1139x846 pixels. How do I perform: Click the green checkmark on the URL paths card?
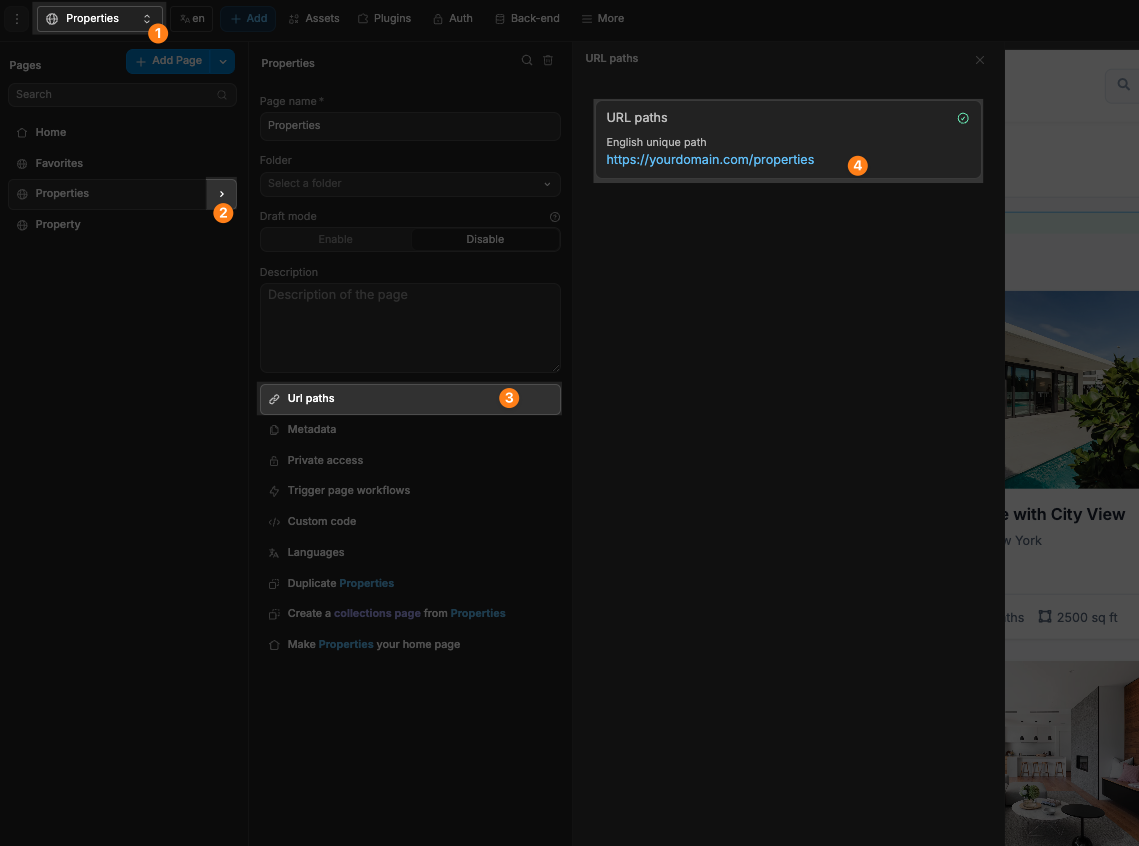pyautogui.click(x=963, y=117)
